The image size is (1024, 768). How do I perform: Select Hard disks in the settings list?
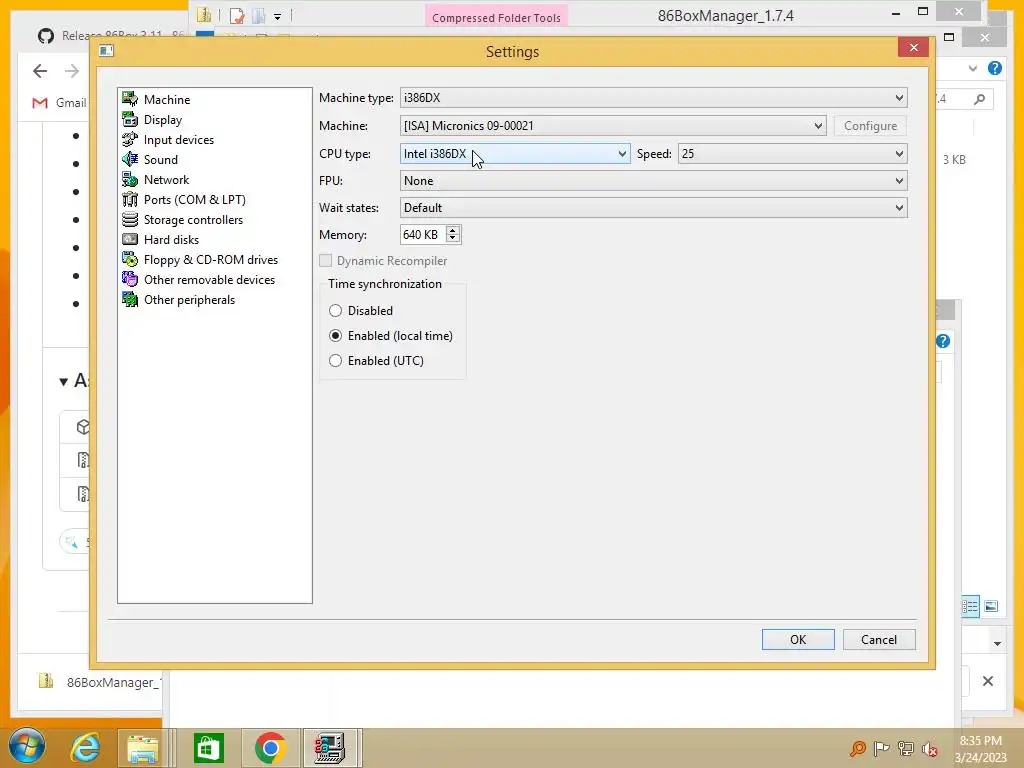click(171, 240)
